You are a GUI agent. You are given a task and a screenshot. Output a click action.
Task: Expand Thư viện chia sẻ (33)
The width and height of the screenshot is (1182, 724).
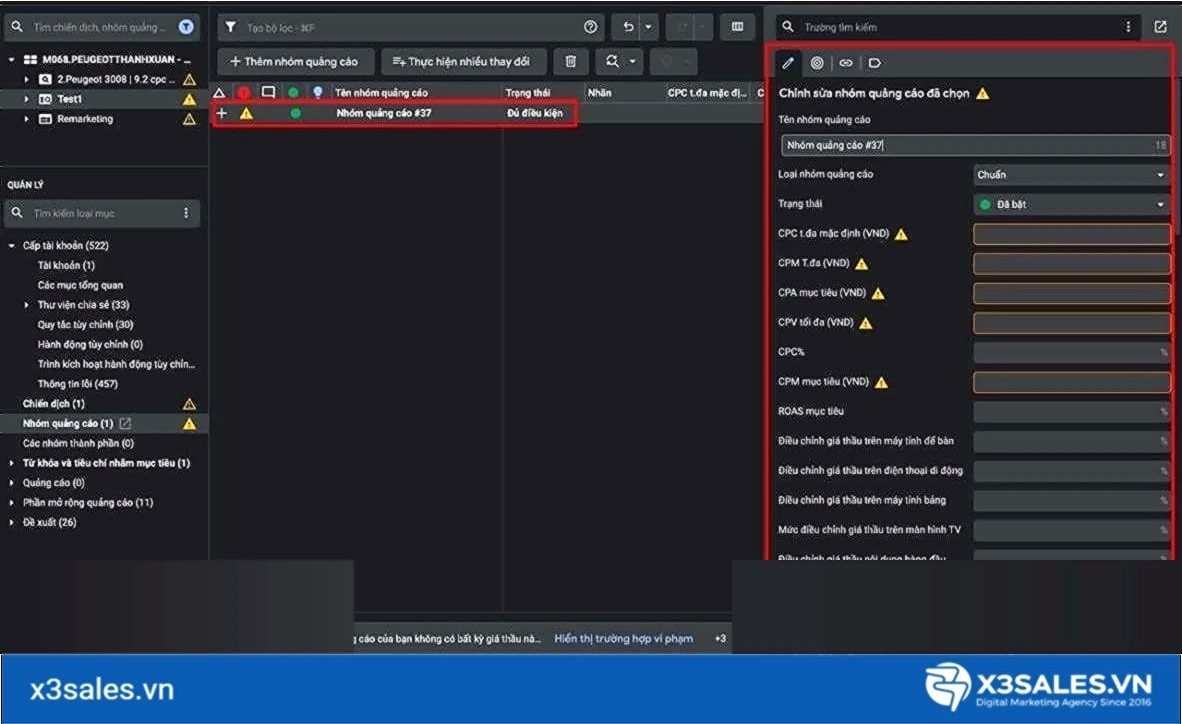(26, 305)
